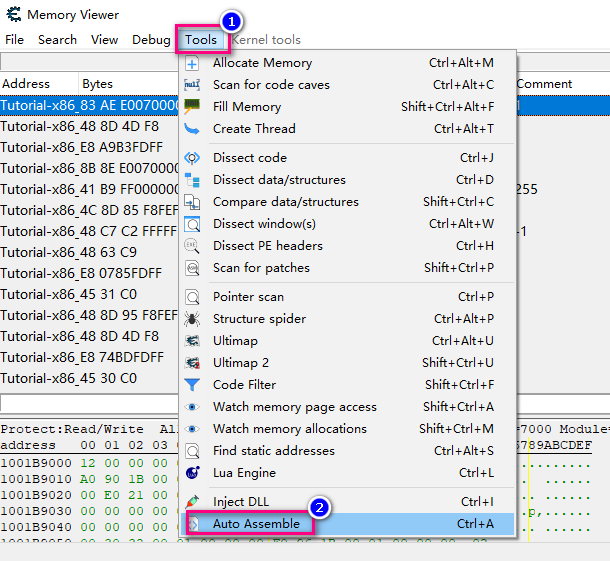Open the File menu
The height and width of the screenshot is (561, 610).
click(x=14, y=40)
